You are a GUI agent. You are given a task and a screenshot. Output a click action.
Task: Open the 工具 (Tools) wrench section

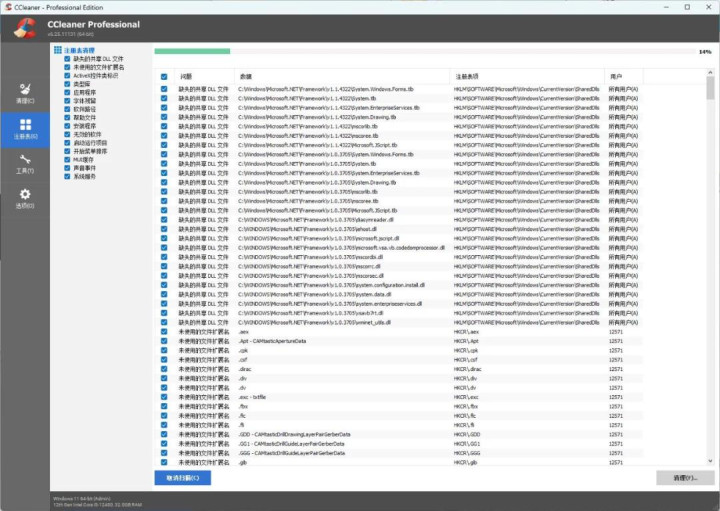pos(24,160)
